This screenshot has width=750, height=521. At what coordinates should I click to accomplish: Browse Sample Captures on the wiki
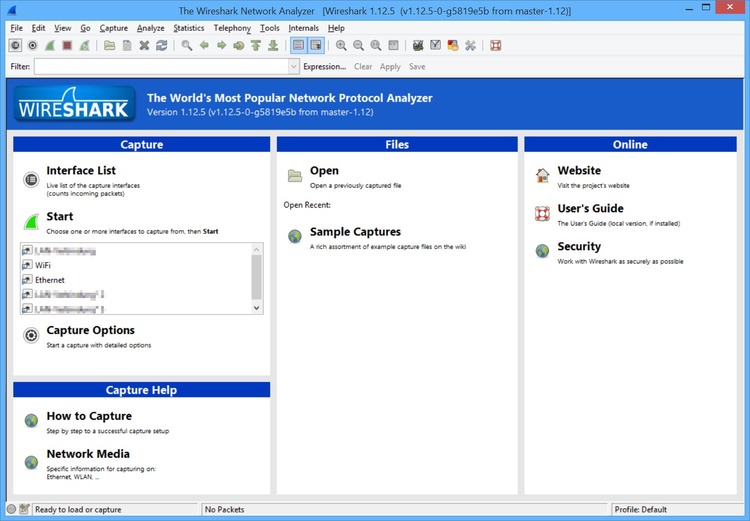click(355, 232)
